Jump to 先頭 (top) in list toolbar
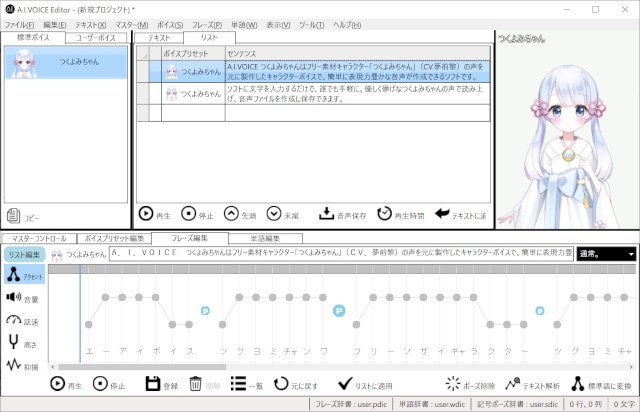 231,213
